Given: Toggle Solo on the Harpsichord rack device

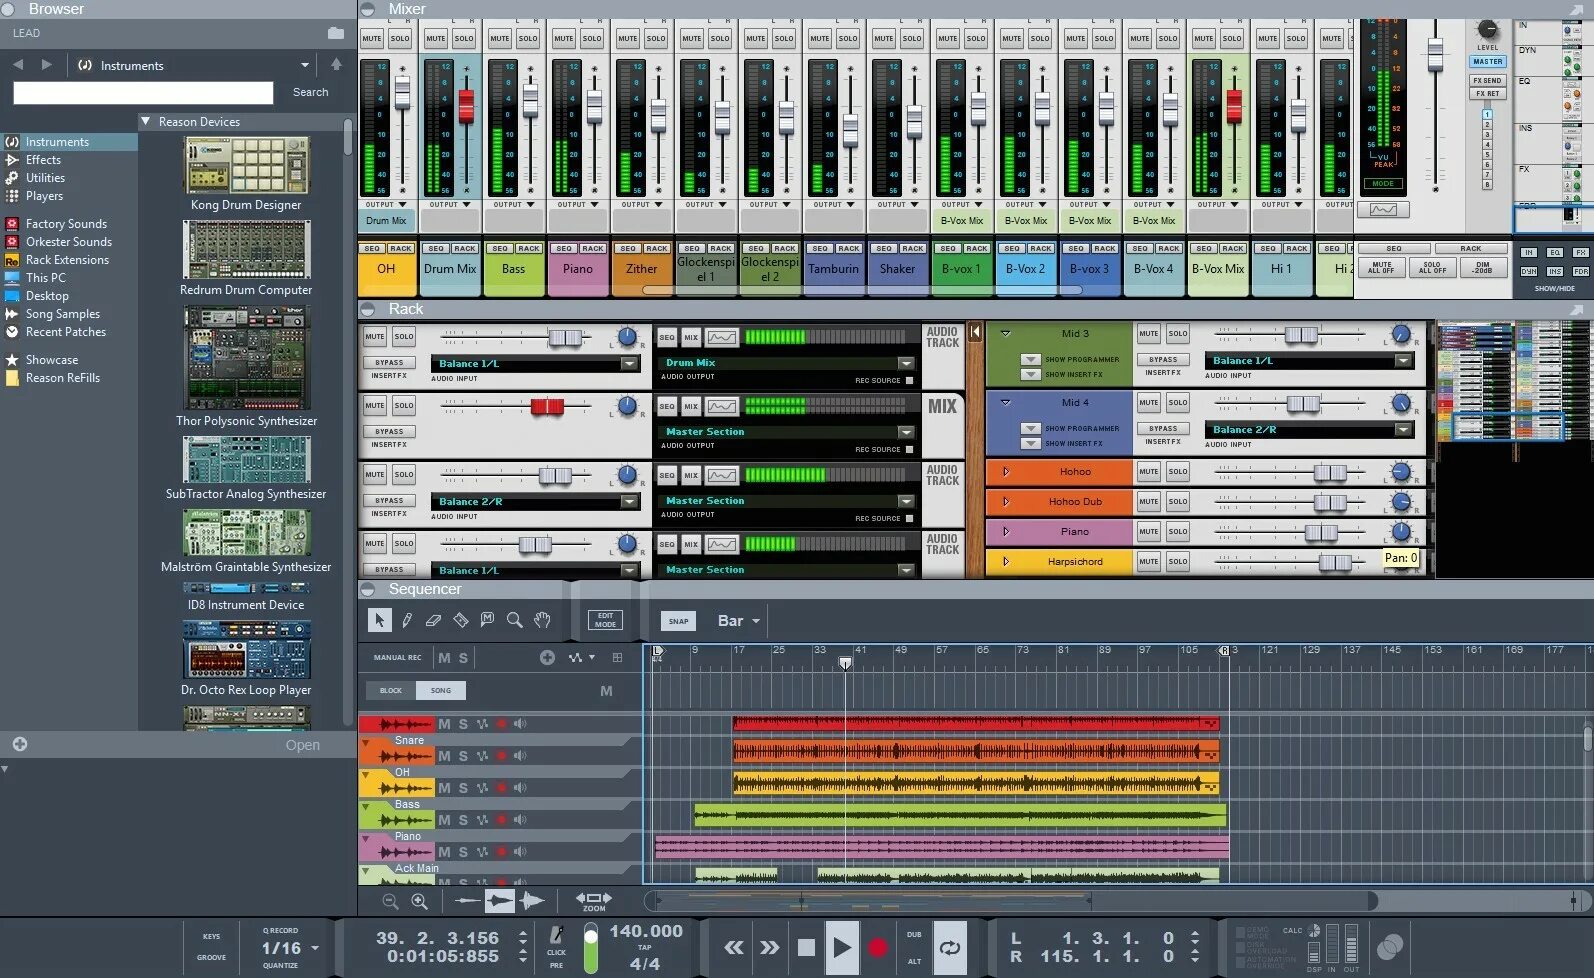Looking at the screenshot, I should point(1178,561).
